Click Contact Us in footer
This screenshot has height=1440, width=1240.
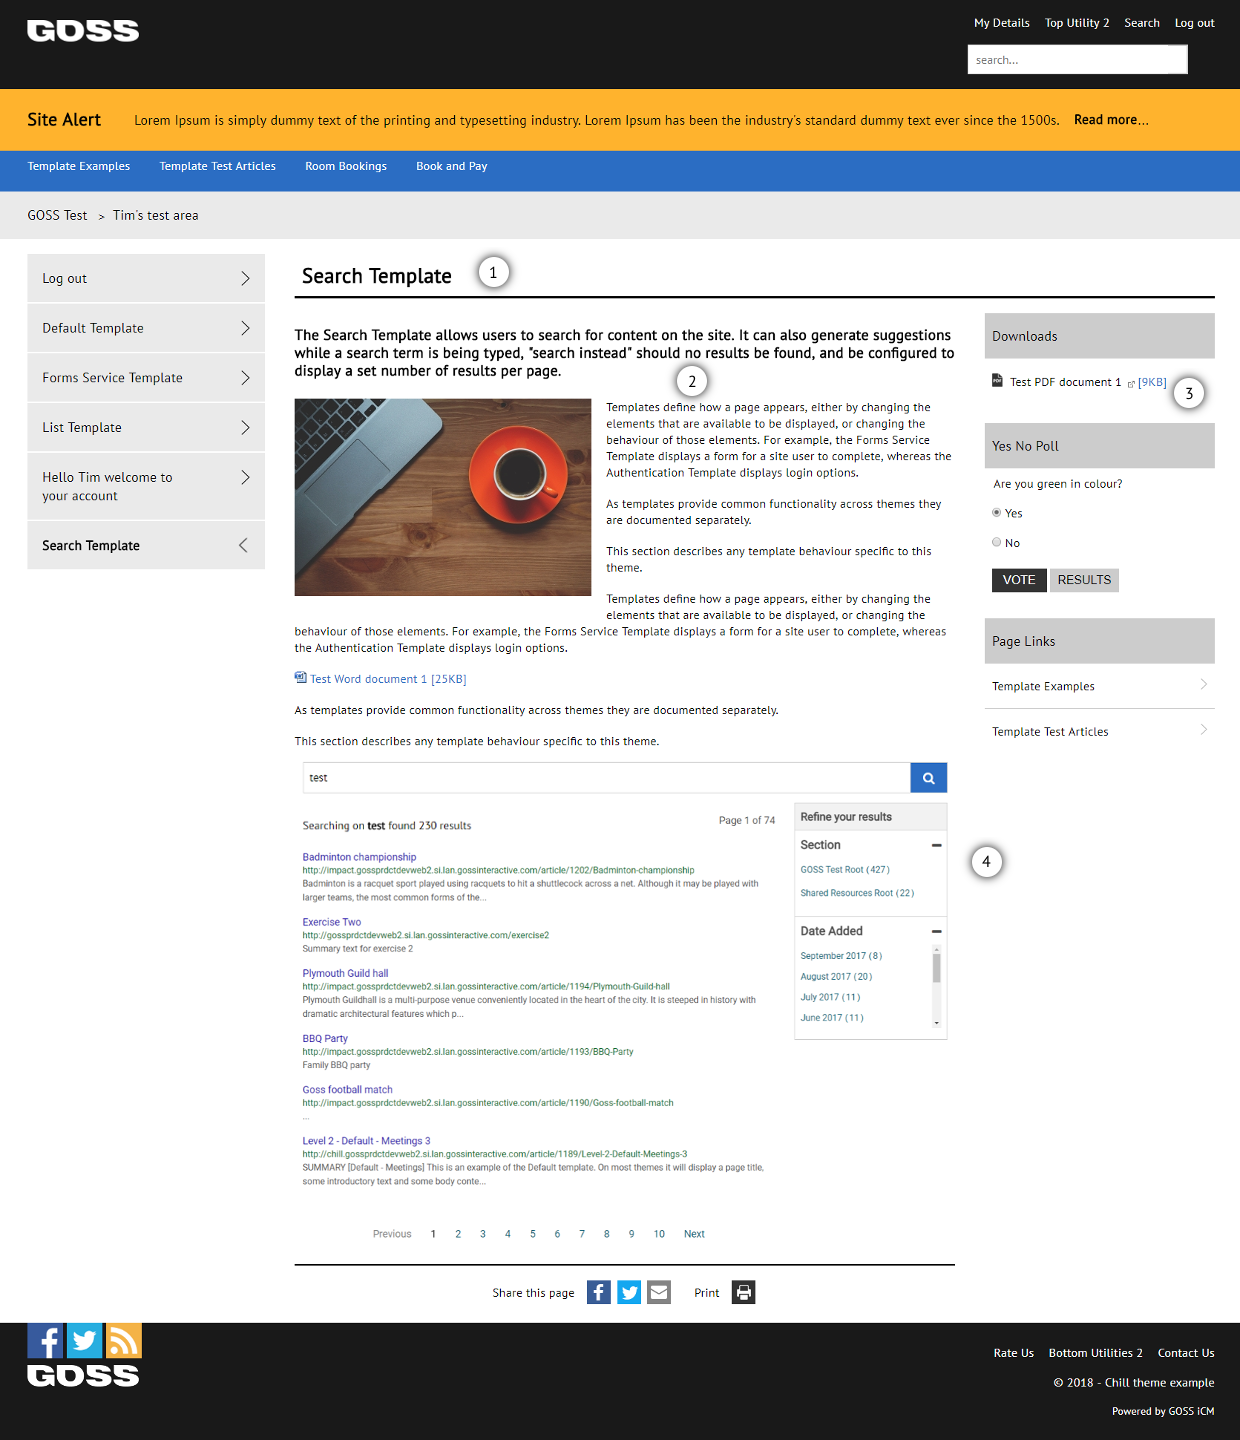1186,1353
